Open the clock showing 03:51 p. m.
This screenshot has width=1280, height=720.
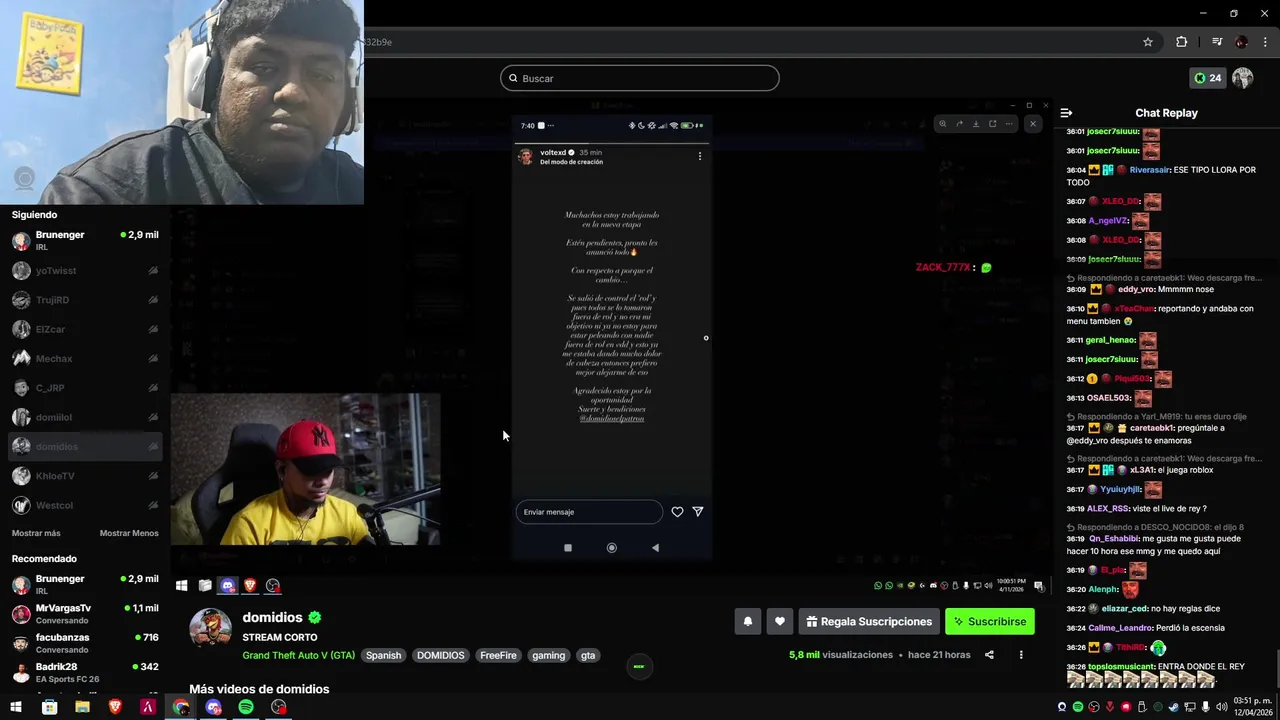[x=1251, y=707]
